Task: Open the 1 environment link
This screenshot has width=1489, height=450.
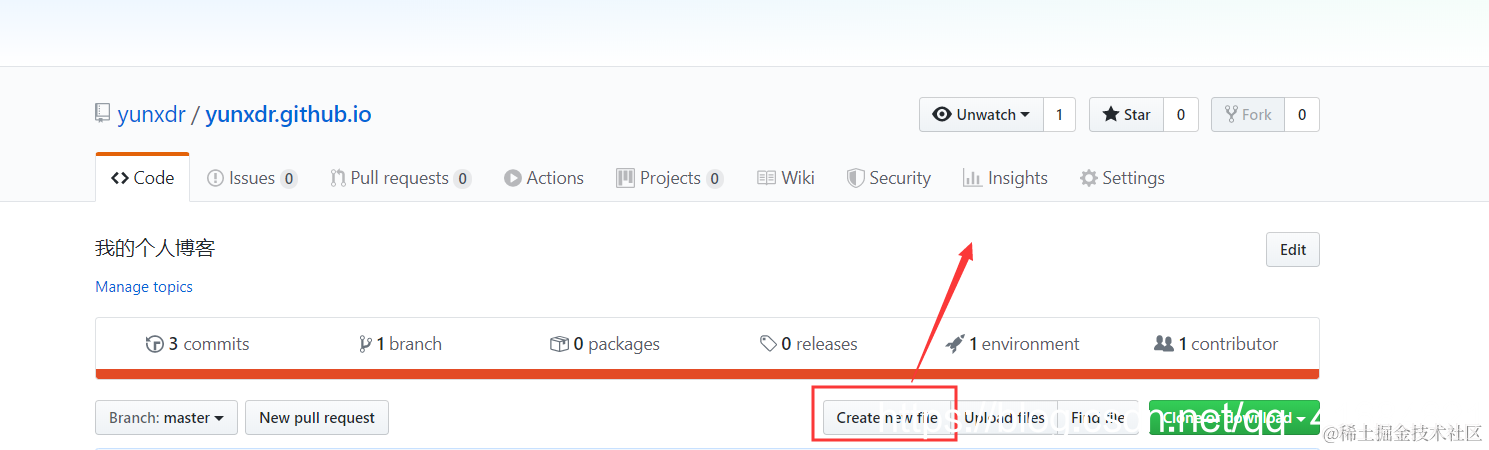Action: click(1012, 344)
